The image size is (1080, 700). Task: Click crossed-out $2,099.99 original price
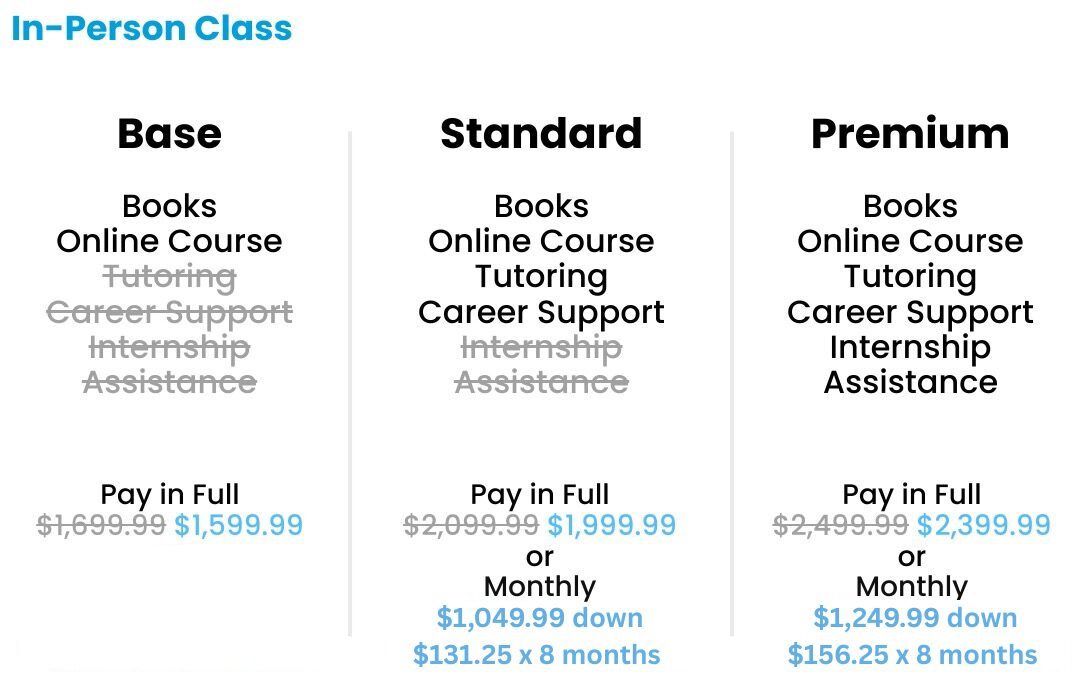coord(471,525)
